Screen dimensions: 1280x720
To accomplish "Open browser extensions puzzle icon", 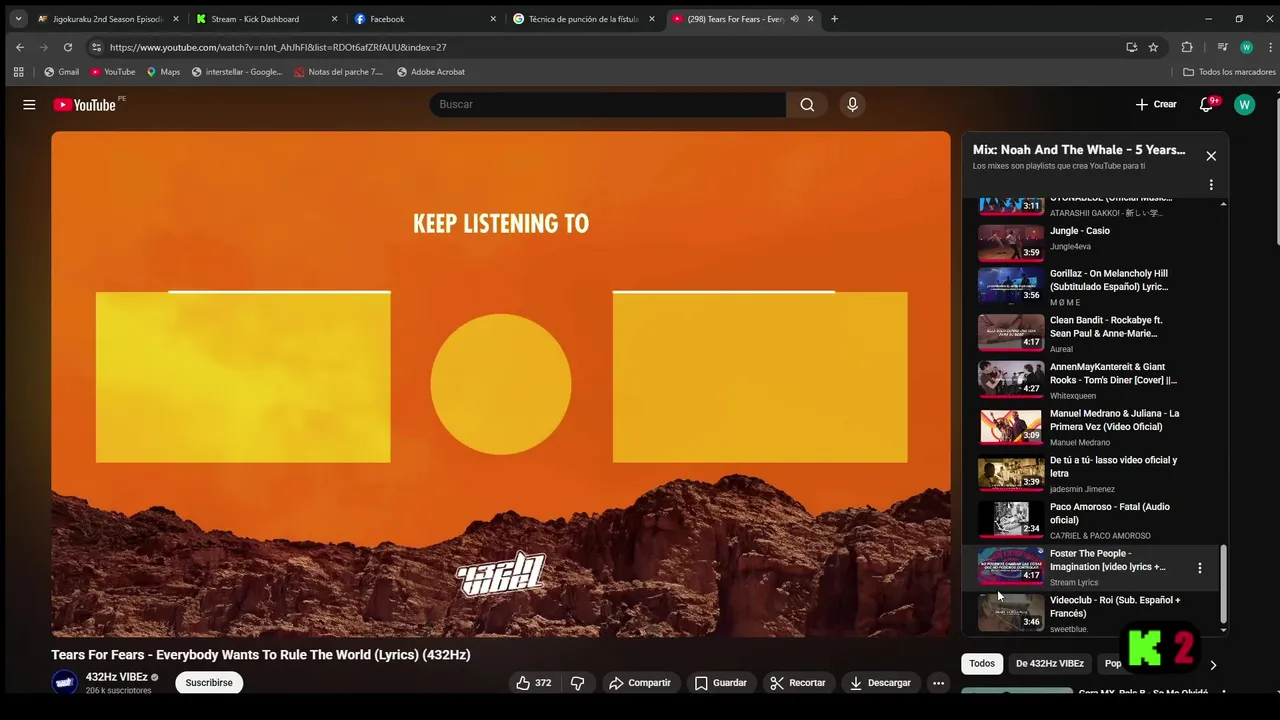I will [1187, 47].
